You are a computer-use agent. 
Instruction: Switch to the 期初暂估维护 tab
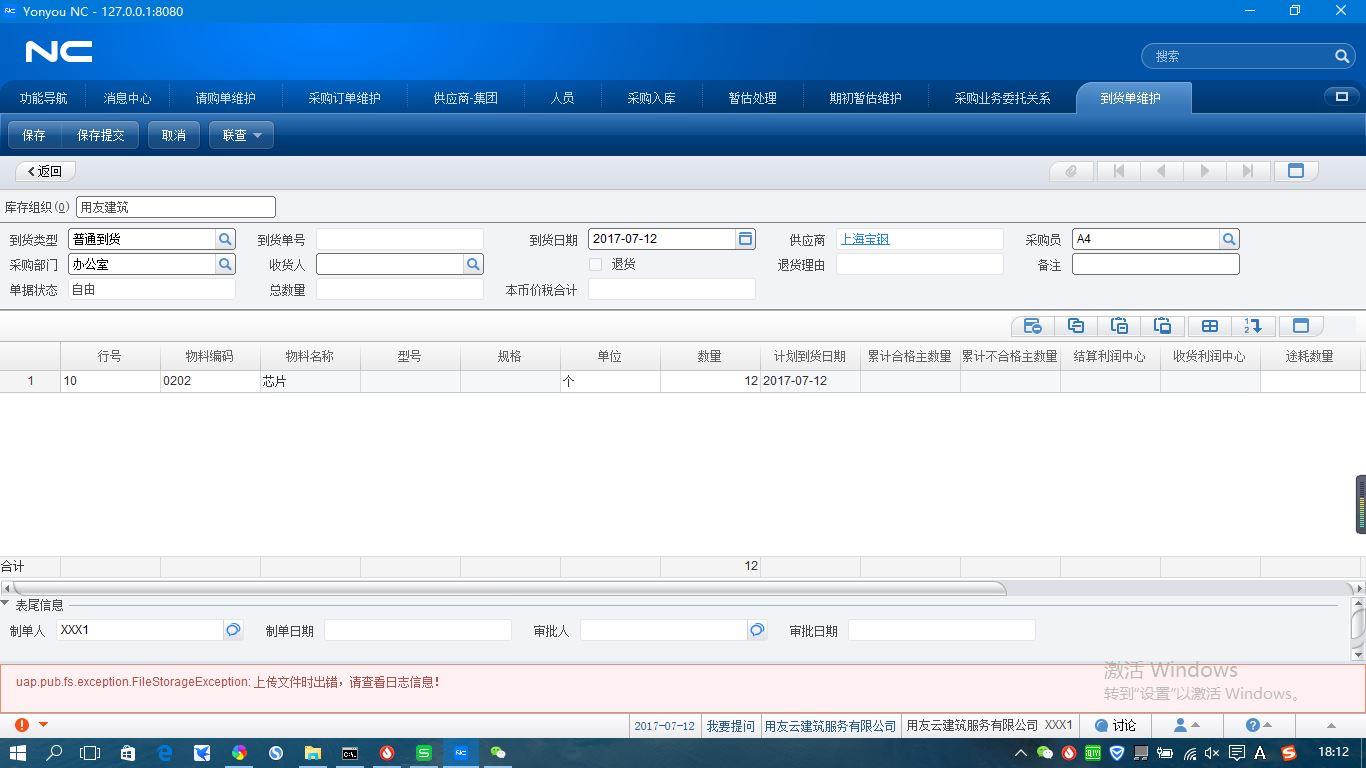tap(865, 98)
